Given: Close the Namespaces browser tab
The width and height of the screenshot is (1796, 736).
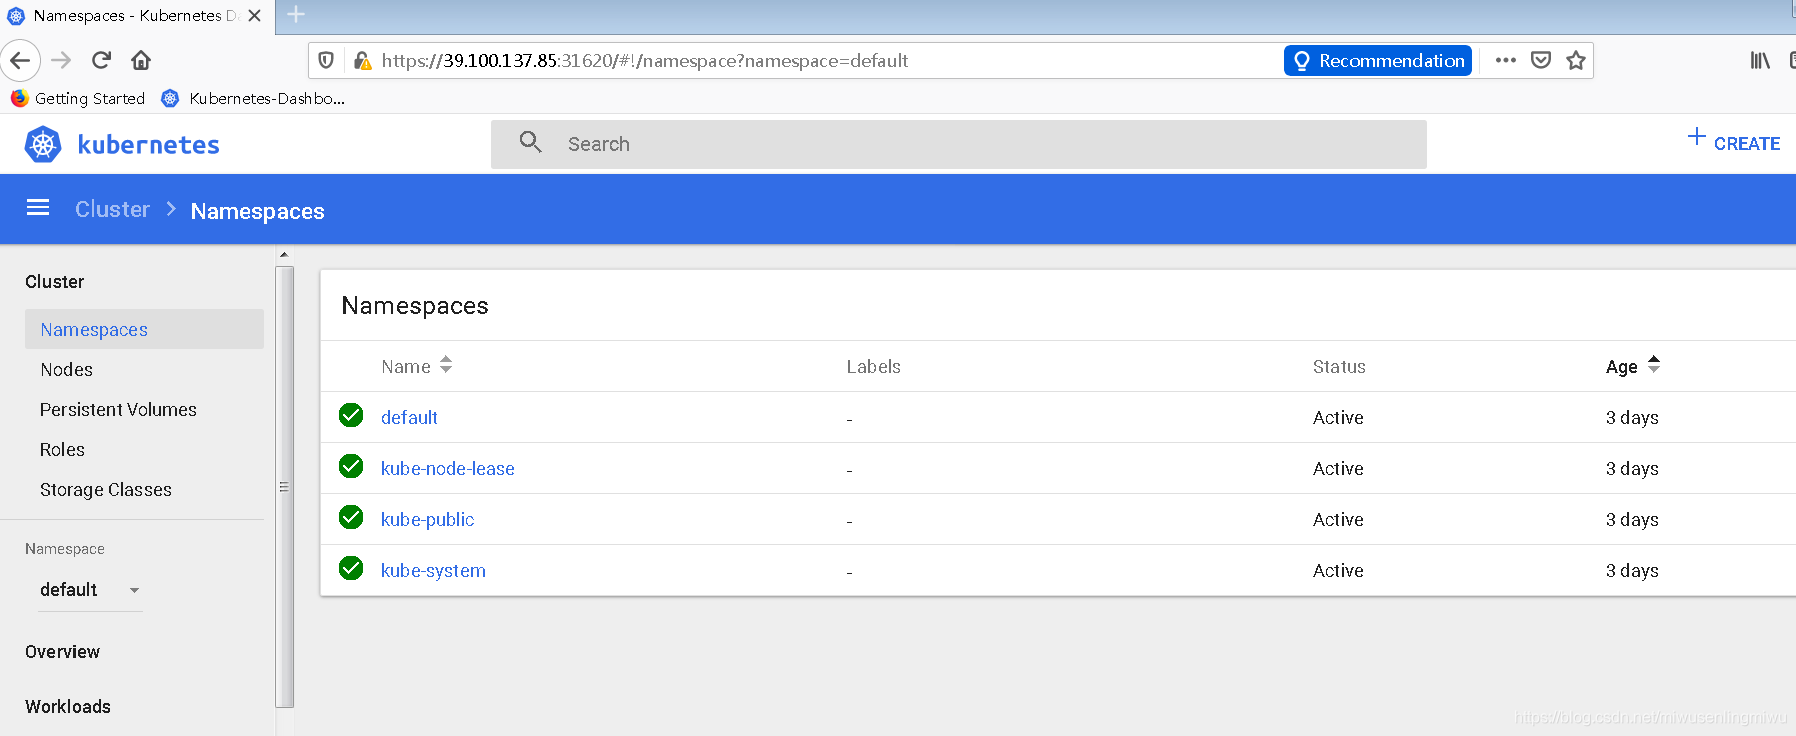Looking at the screenshot, I should tap(254, 16).
